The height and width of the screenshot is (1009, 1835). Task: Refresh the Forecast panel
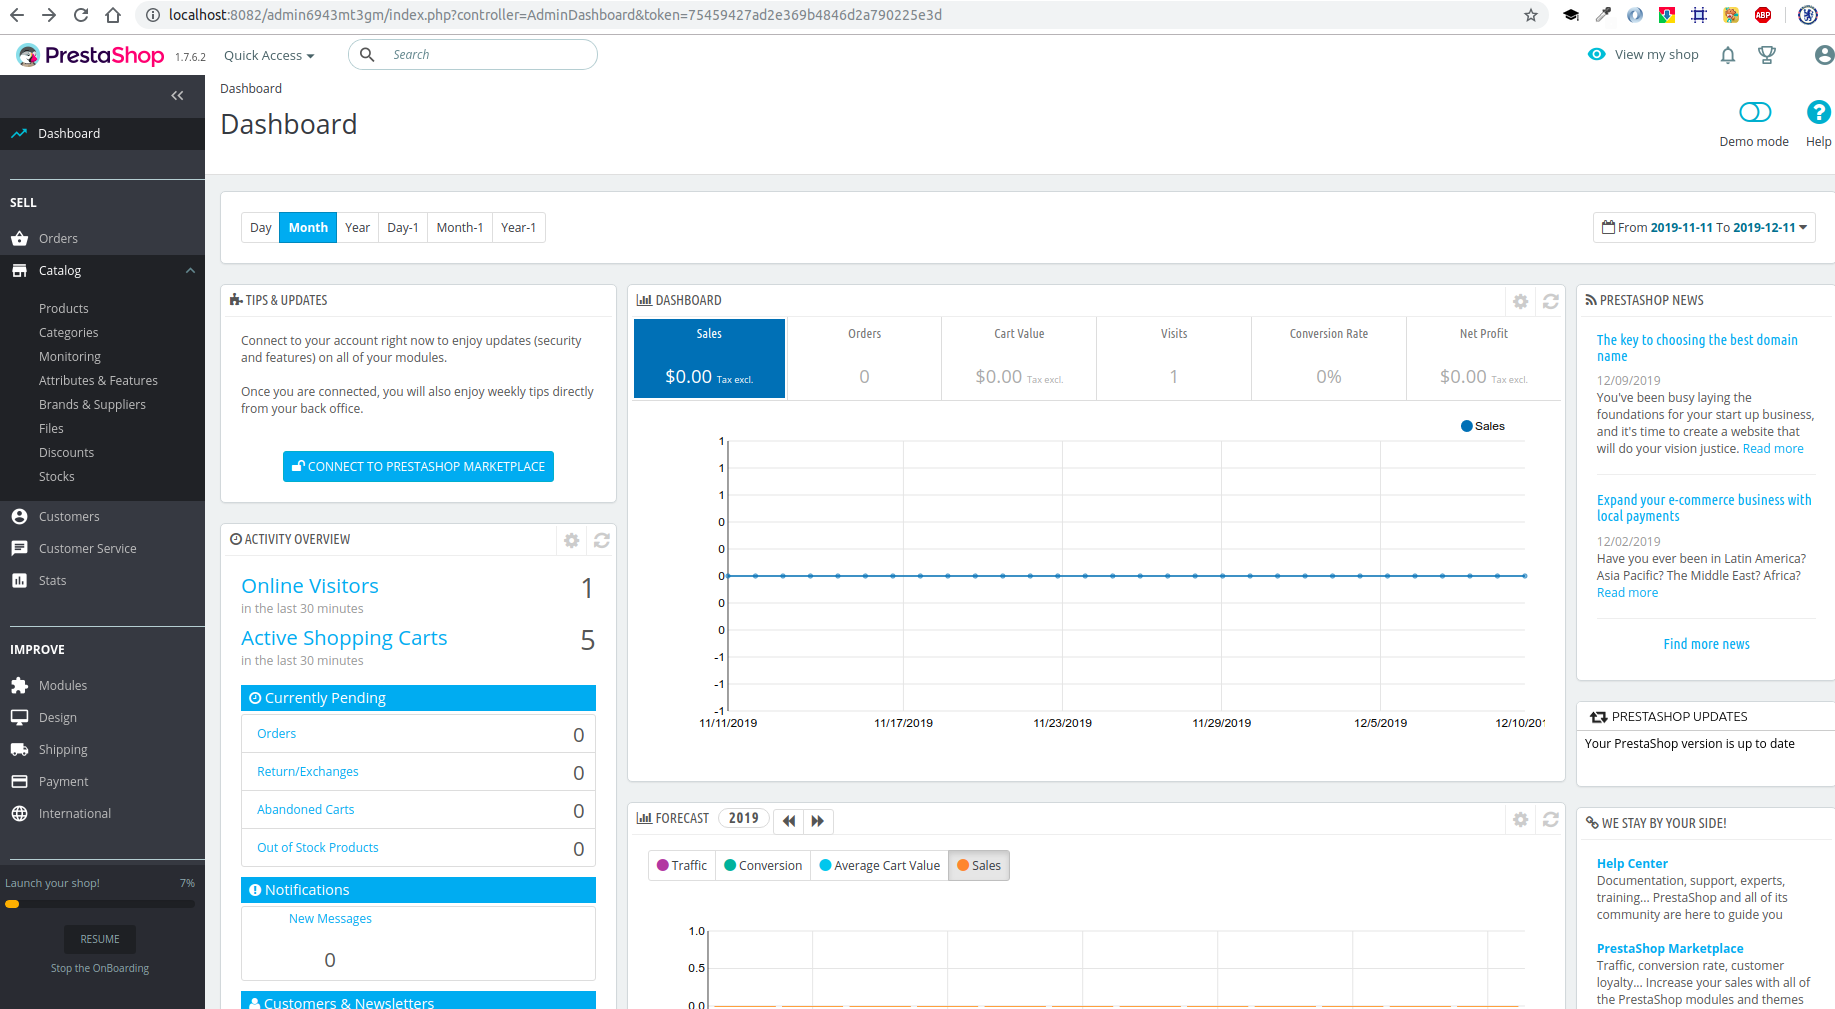1550,820
